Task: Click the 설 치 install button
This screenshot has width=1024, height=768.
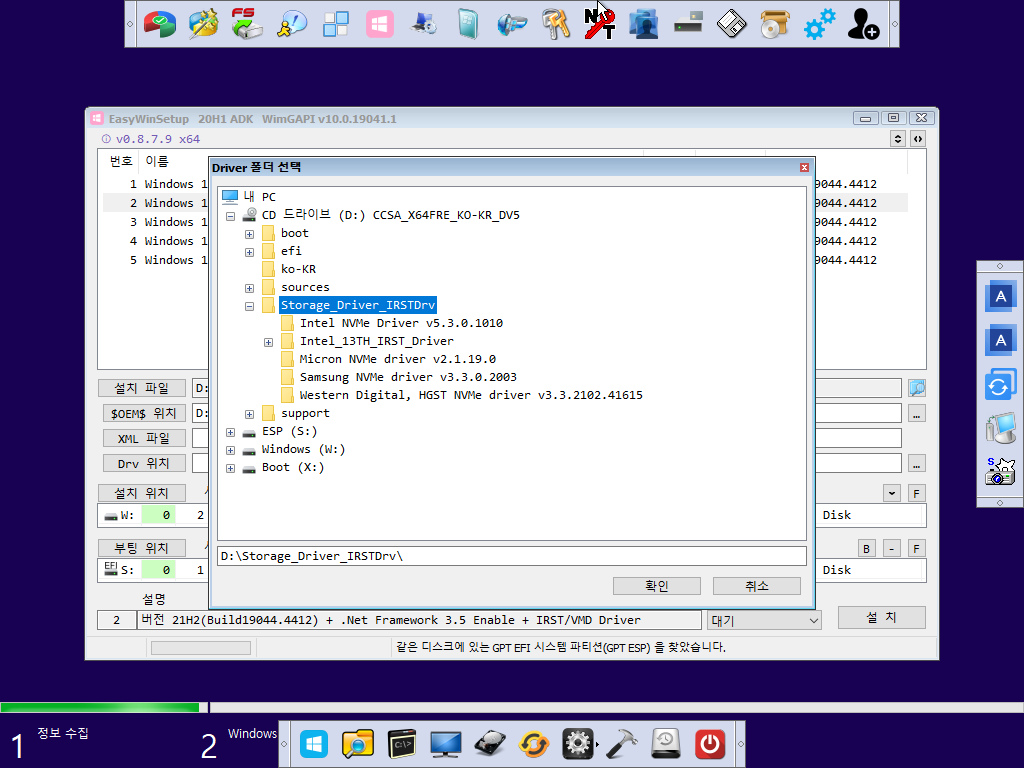Action: [882, 617]
